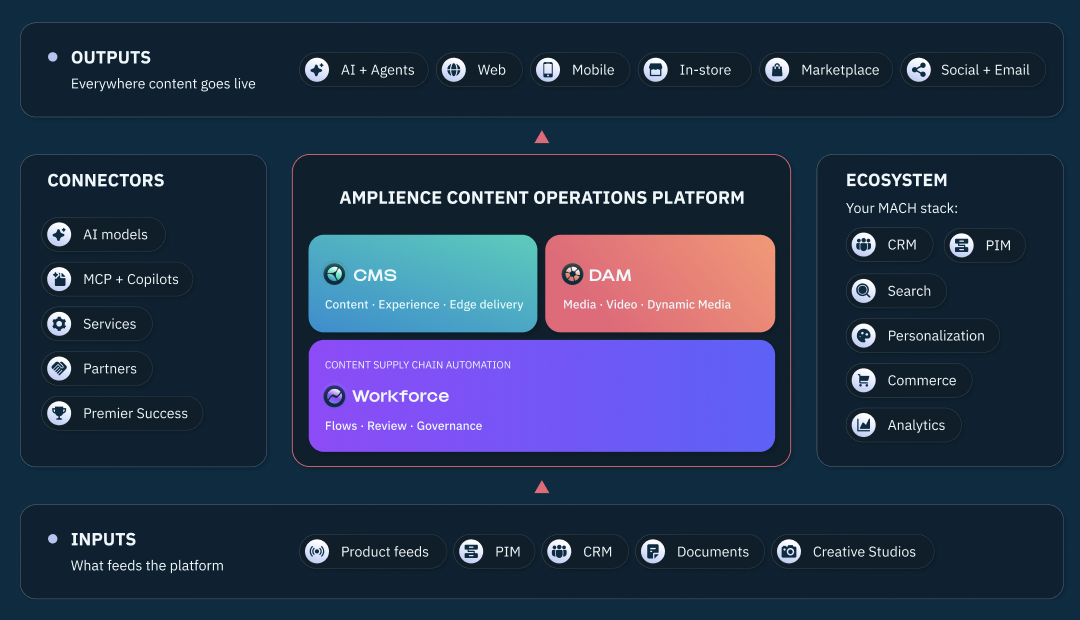Click the Analytics chart icon
The height and width of the screenshot is (620, 1080).
pyautogui.click(x=864, y=425)
